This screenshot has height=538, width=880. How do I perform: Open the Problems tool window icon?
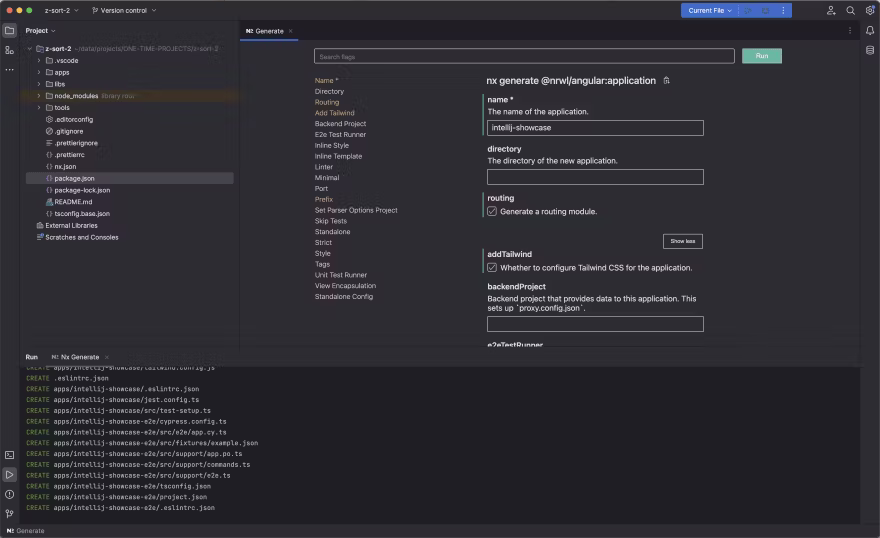pyautogui.click(x=9, y=494)
